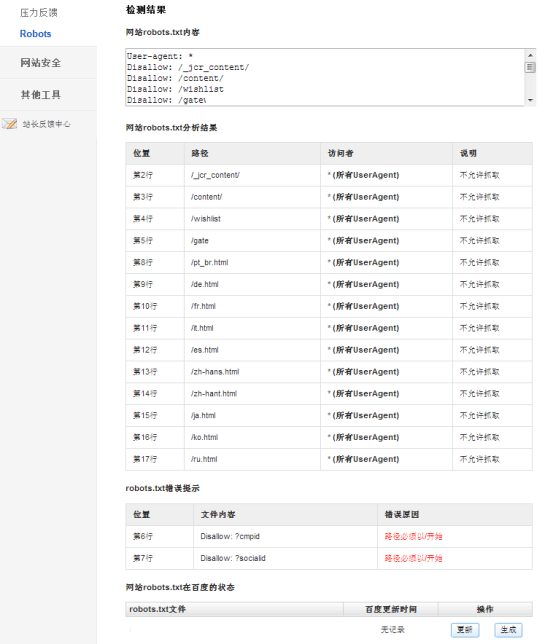545x644 pixels.
Task: Click the 网站robots.txt分析结果 heading
Action: (x=171, y=128)
